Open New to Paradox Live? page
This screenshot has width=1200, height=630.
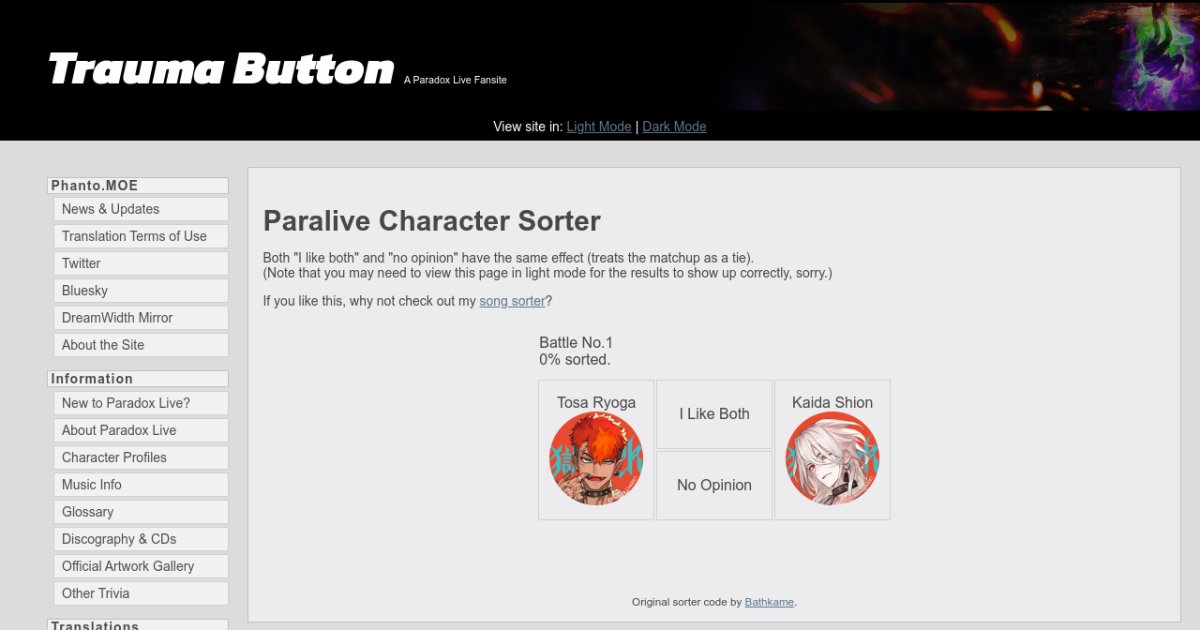(126, 403)
